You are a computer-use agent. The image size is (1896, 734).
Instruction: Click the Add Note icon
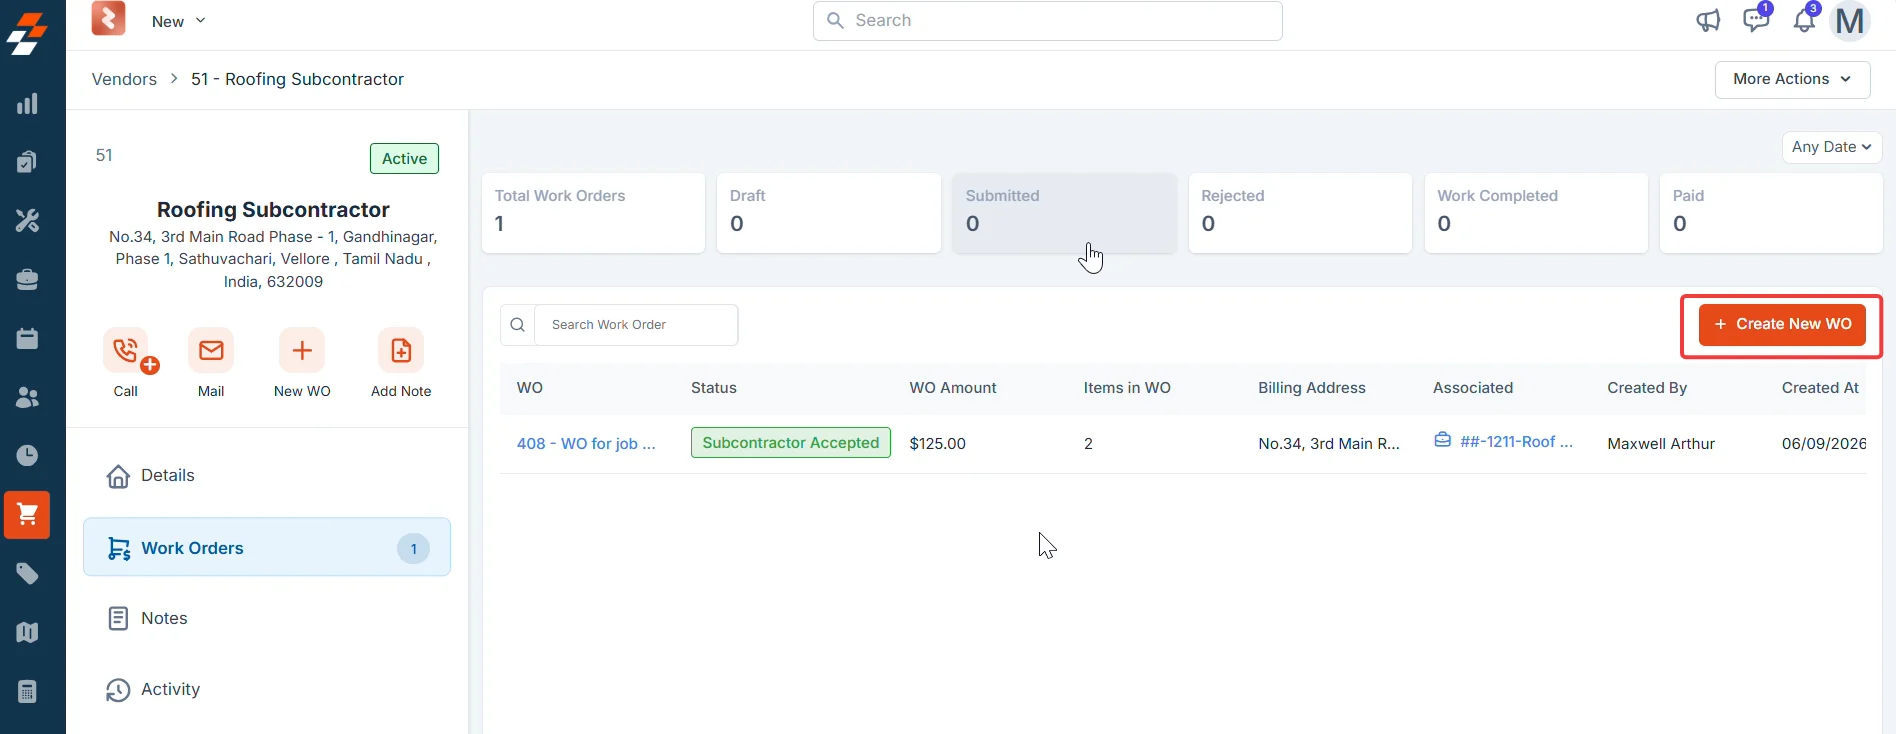(401, 351)
